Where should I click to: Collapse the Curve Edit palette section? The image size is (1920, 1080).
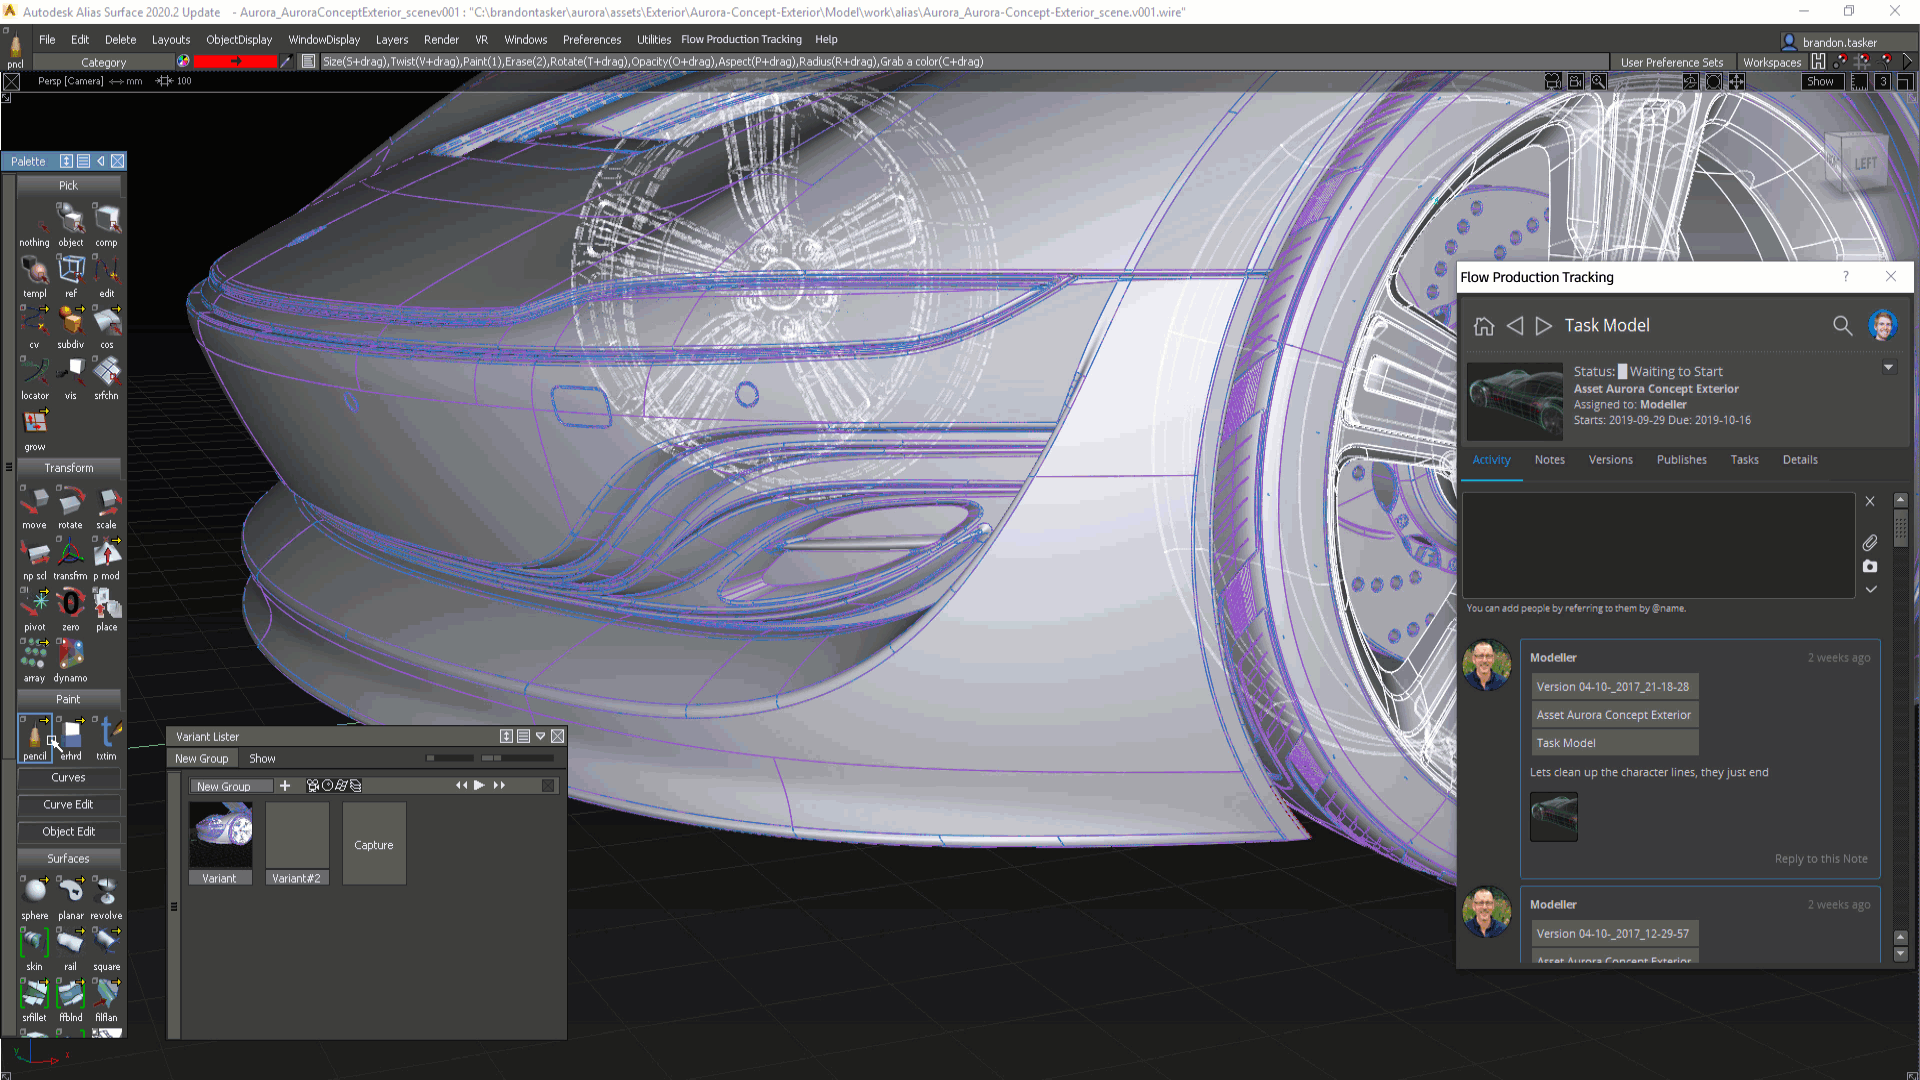(69, 804)
